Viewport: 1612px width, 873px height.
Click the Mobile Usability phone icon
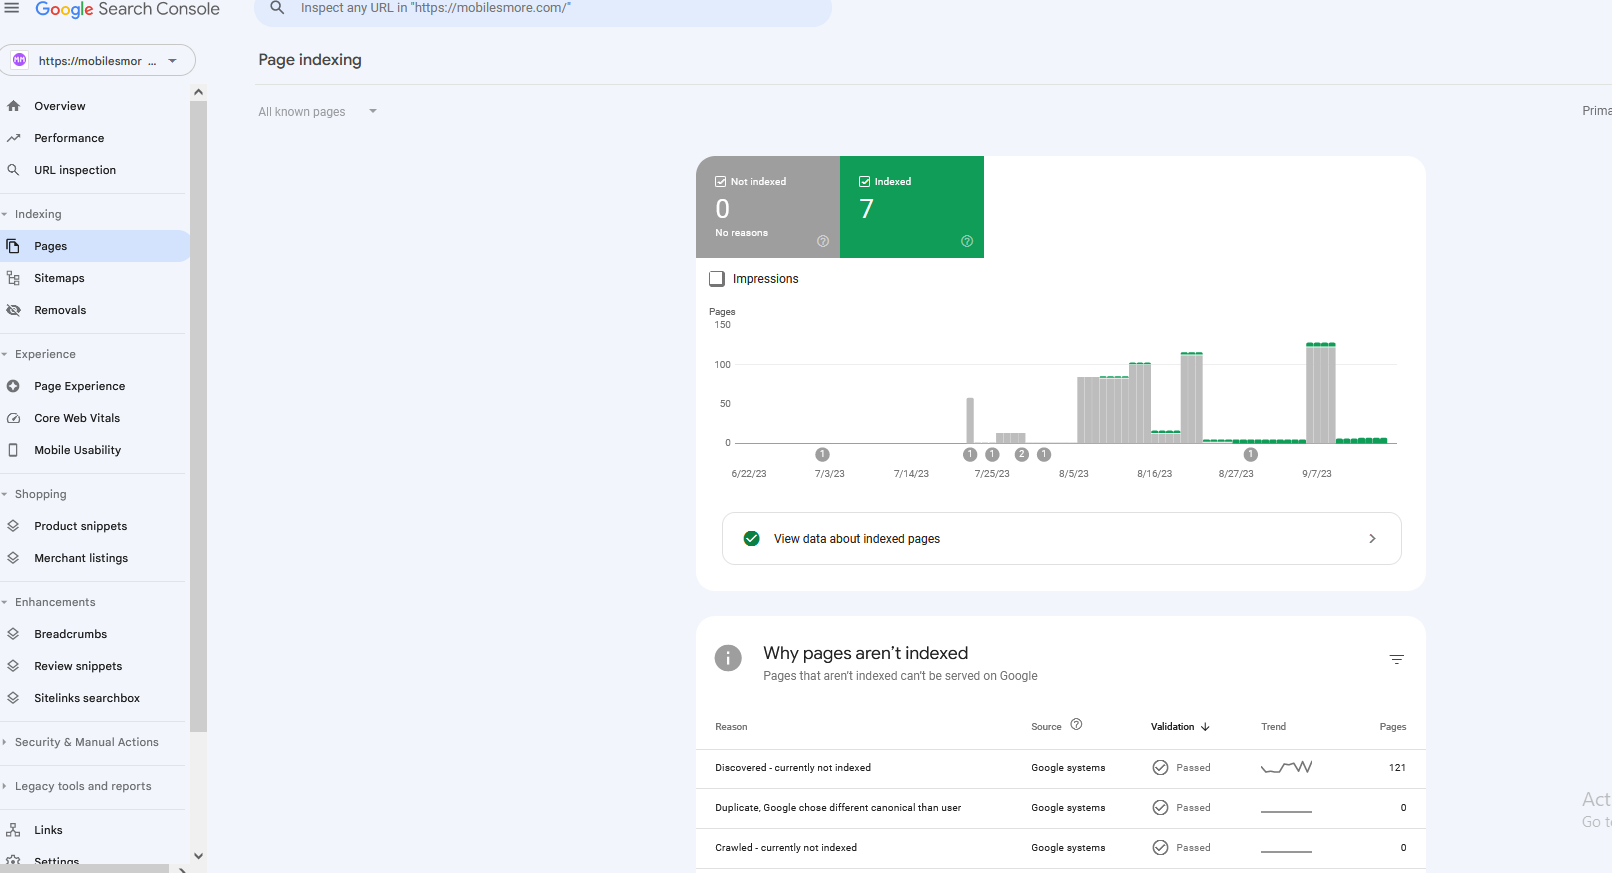(x=13, y=450)
